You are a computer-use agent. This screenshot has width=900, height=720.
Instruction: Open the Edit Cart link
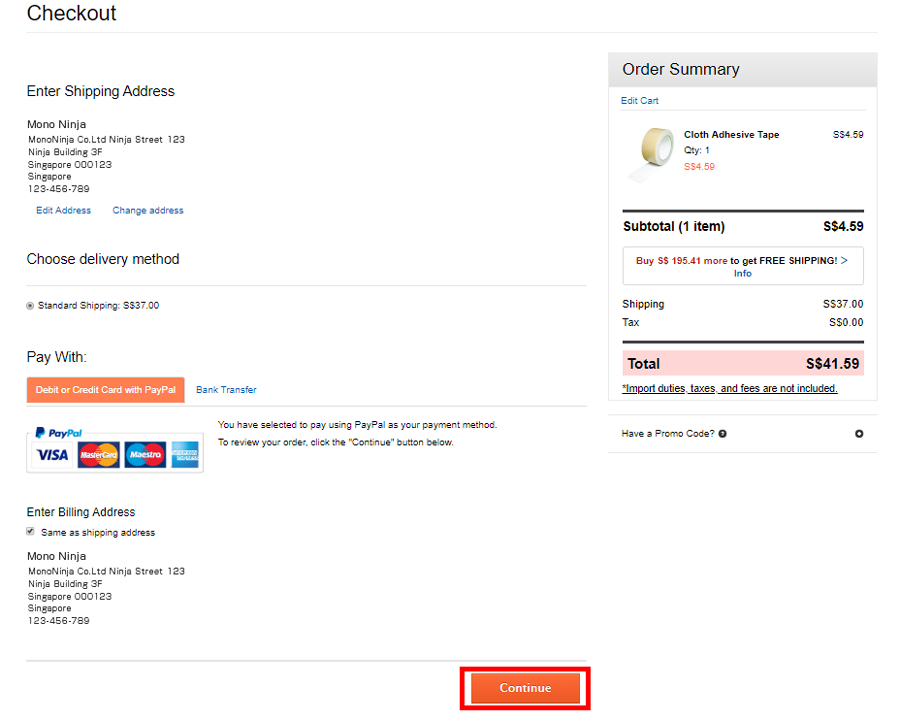tap(639, 100)
